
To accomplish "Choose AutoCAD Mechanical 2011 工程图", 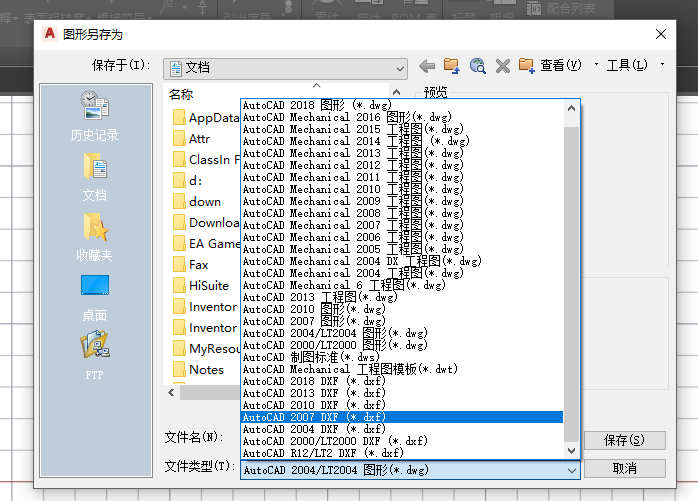I will click(402, 178).
